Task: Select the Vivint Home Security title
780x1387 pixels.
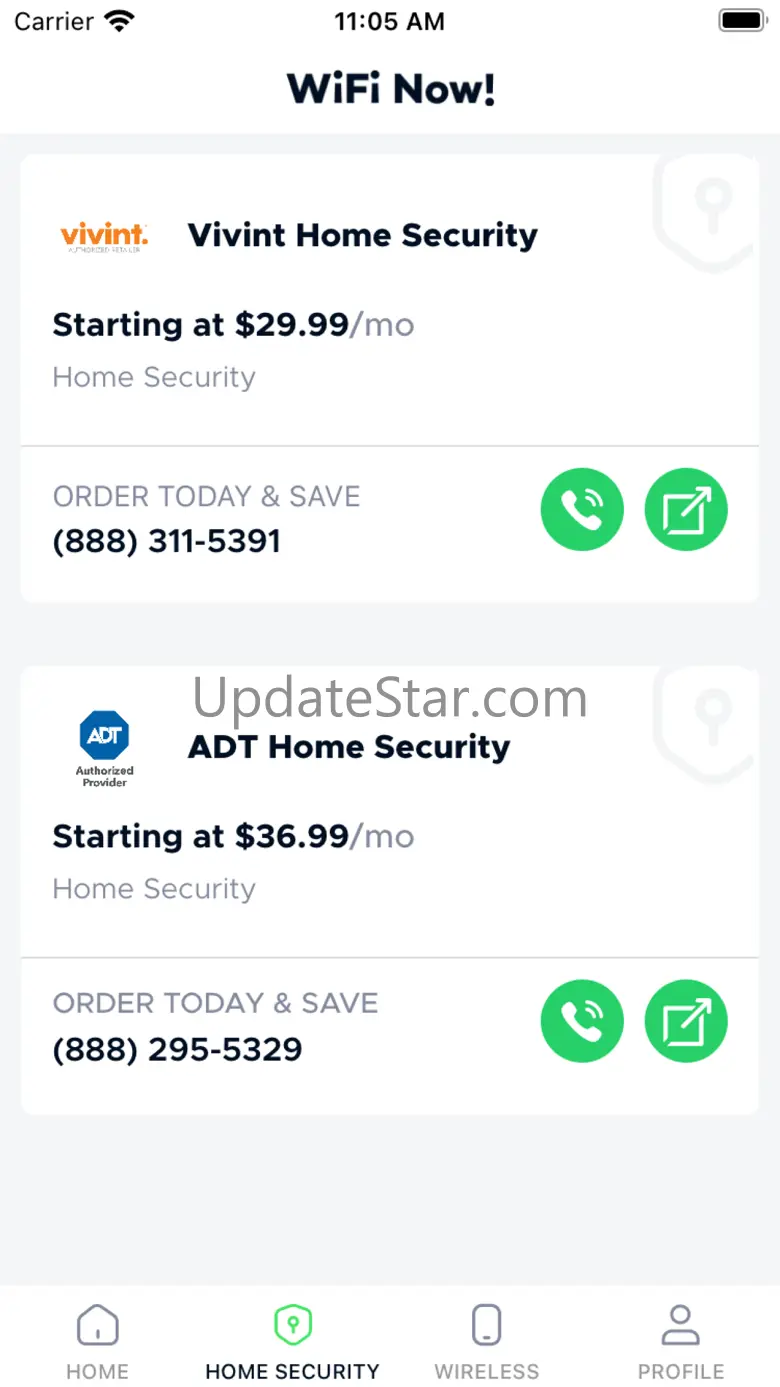Action: [x=363, y=235]
